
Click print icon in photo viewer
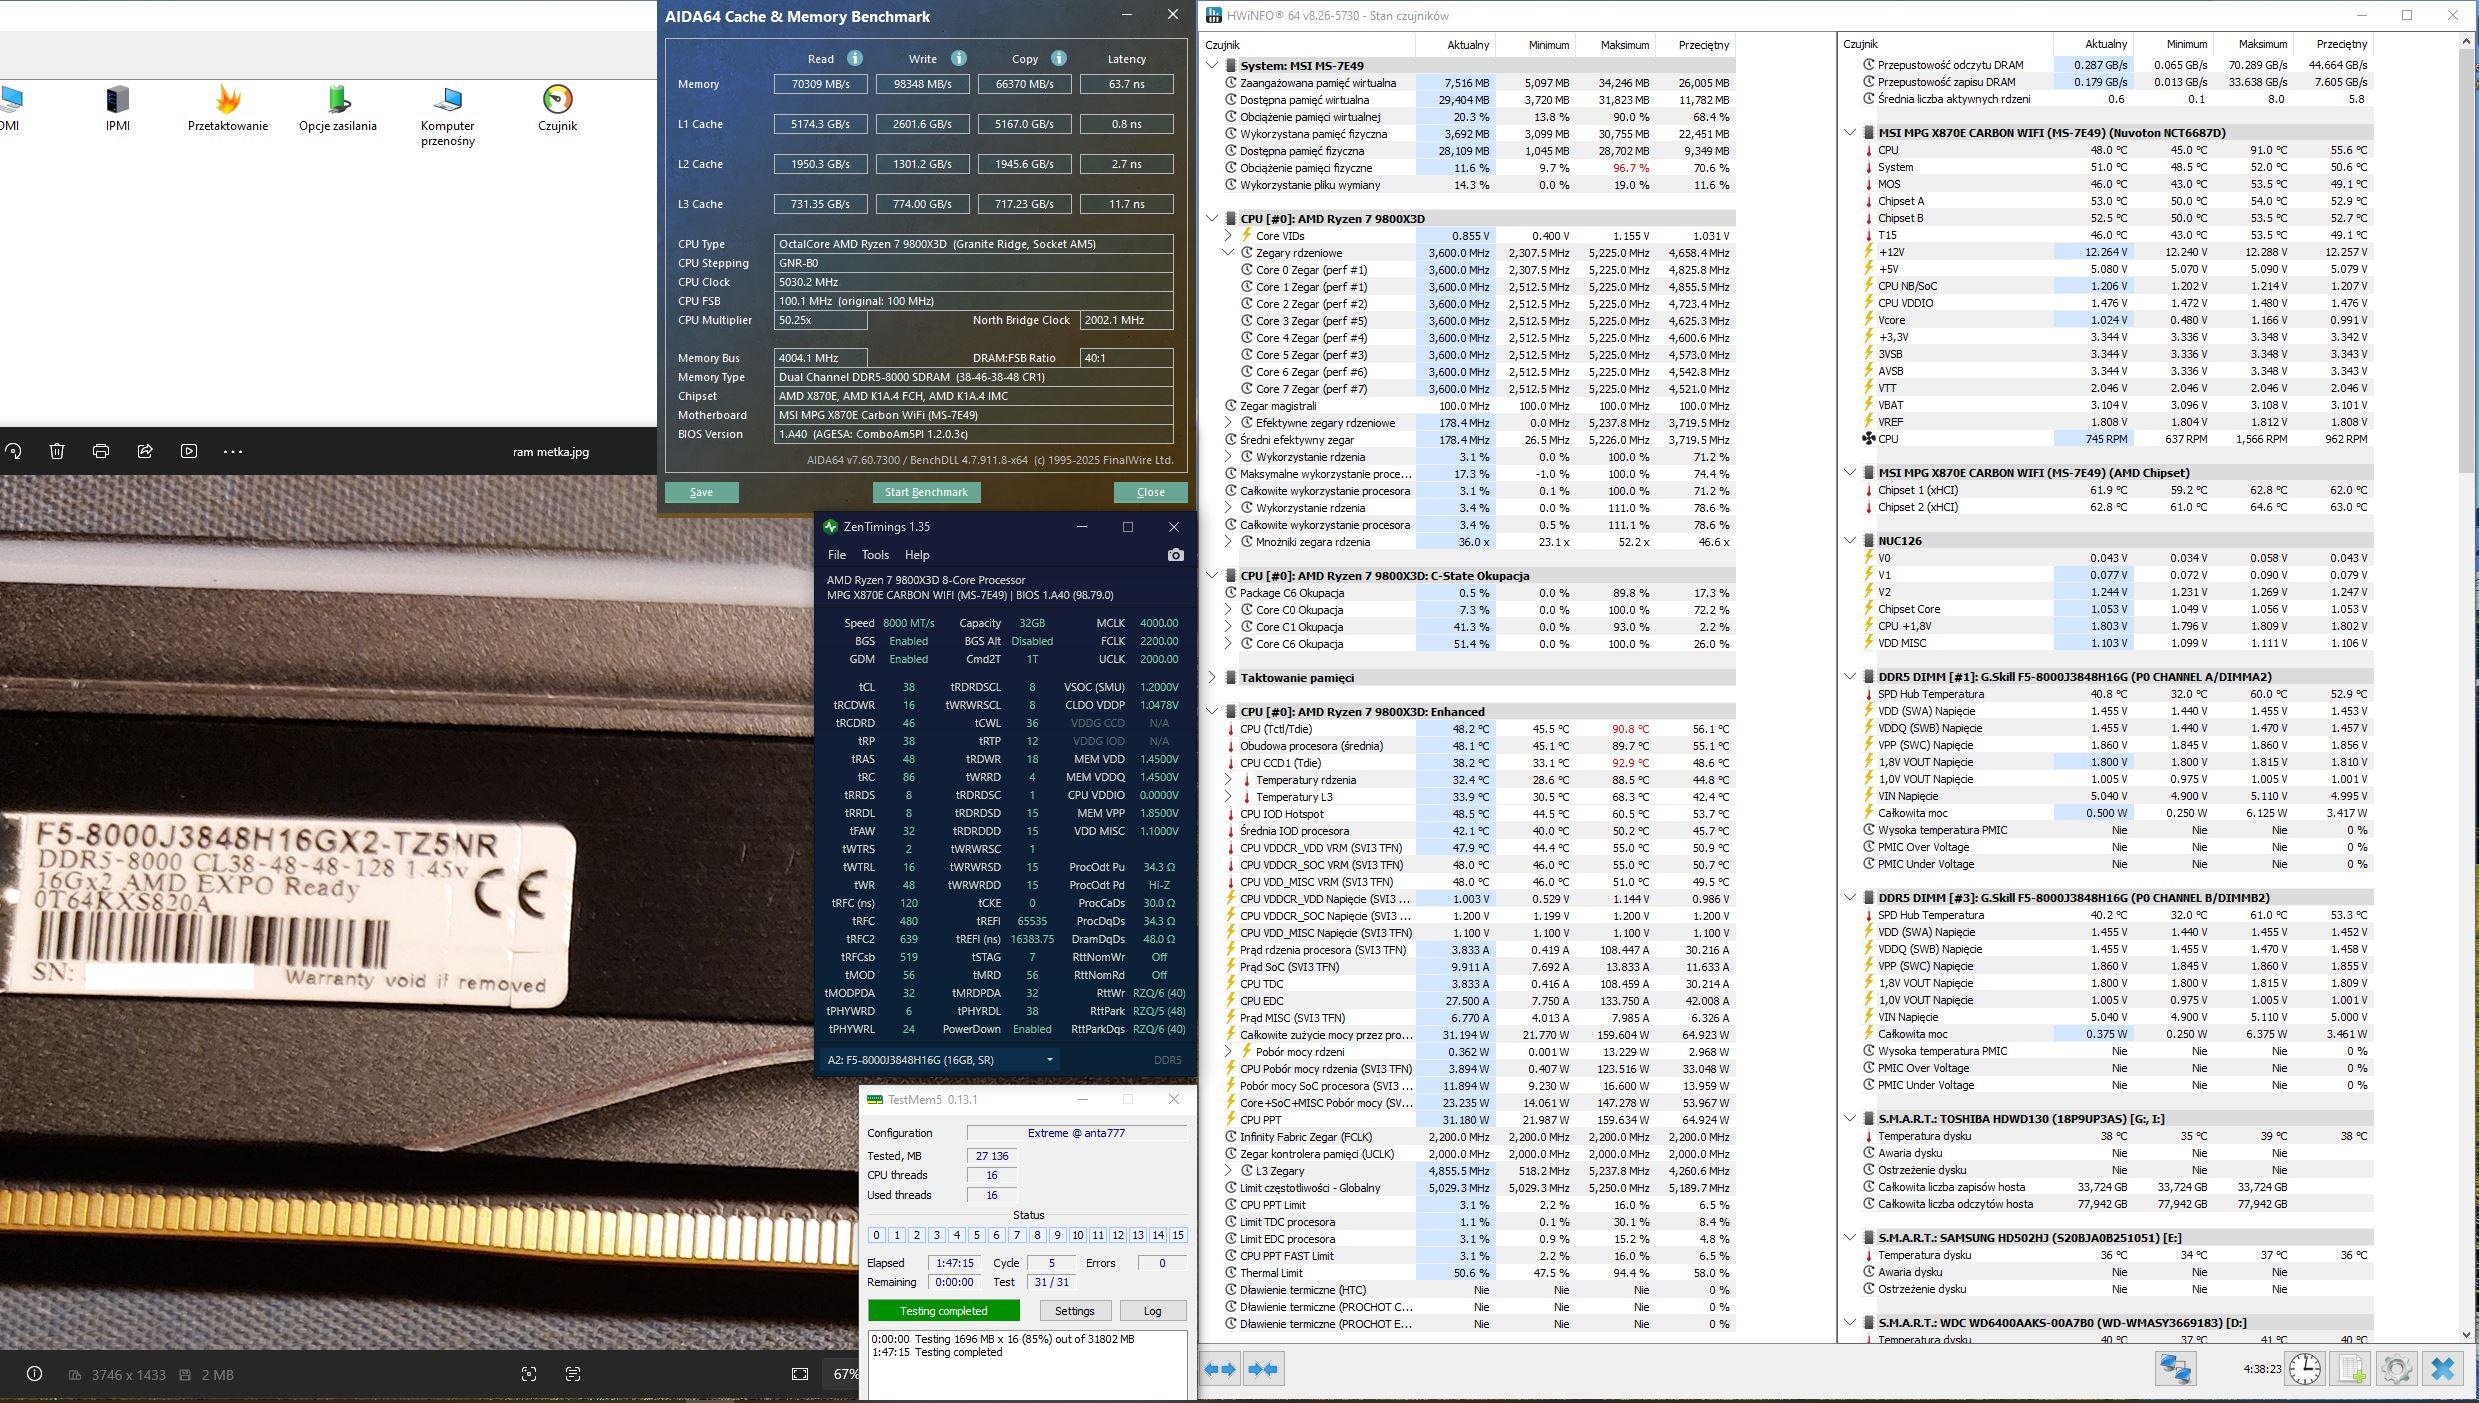(101, 451)
